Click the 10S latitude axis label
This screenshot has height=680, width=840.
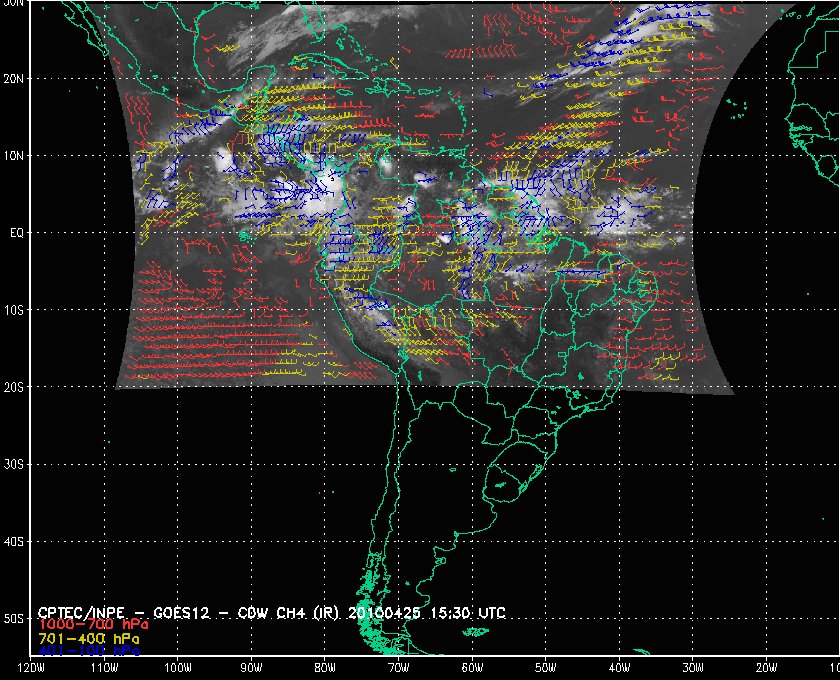pos(13,310)
